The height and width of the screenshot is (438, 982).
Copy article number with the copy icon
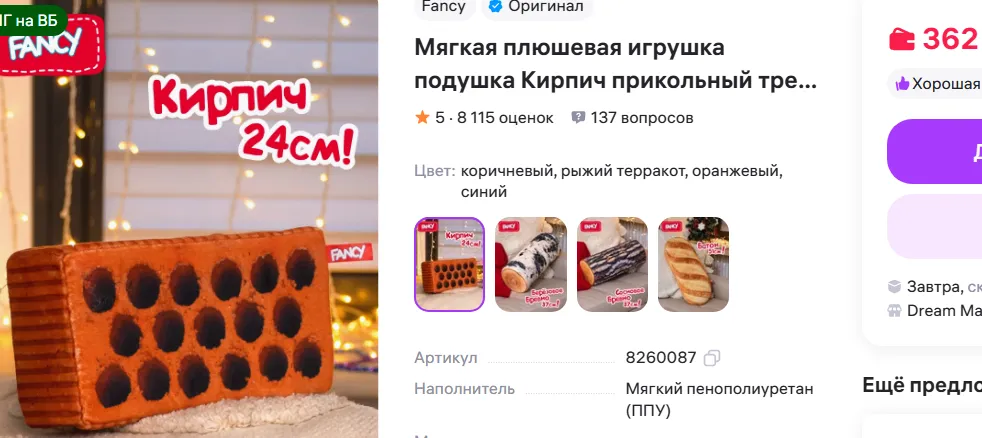[711, 358]
